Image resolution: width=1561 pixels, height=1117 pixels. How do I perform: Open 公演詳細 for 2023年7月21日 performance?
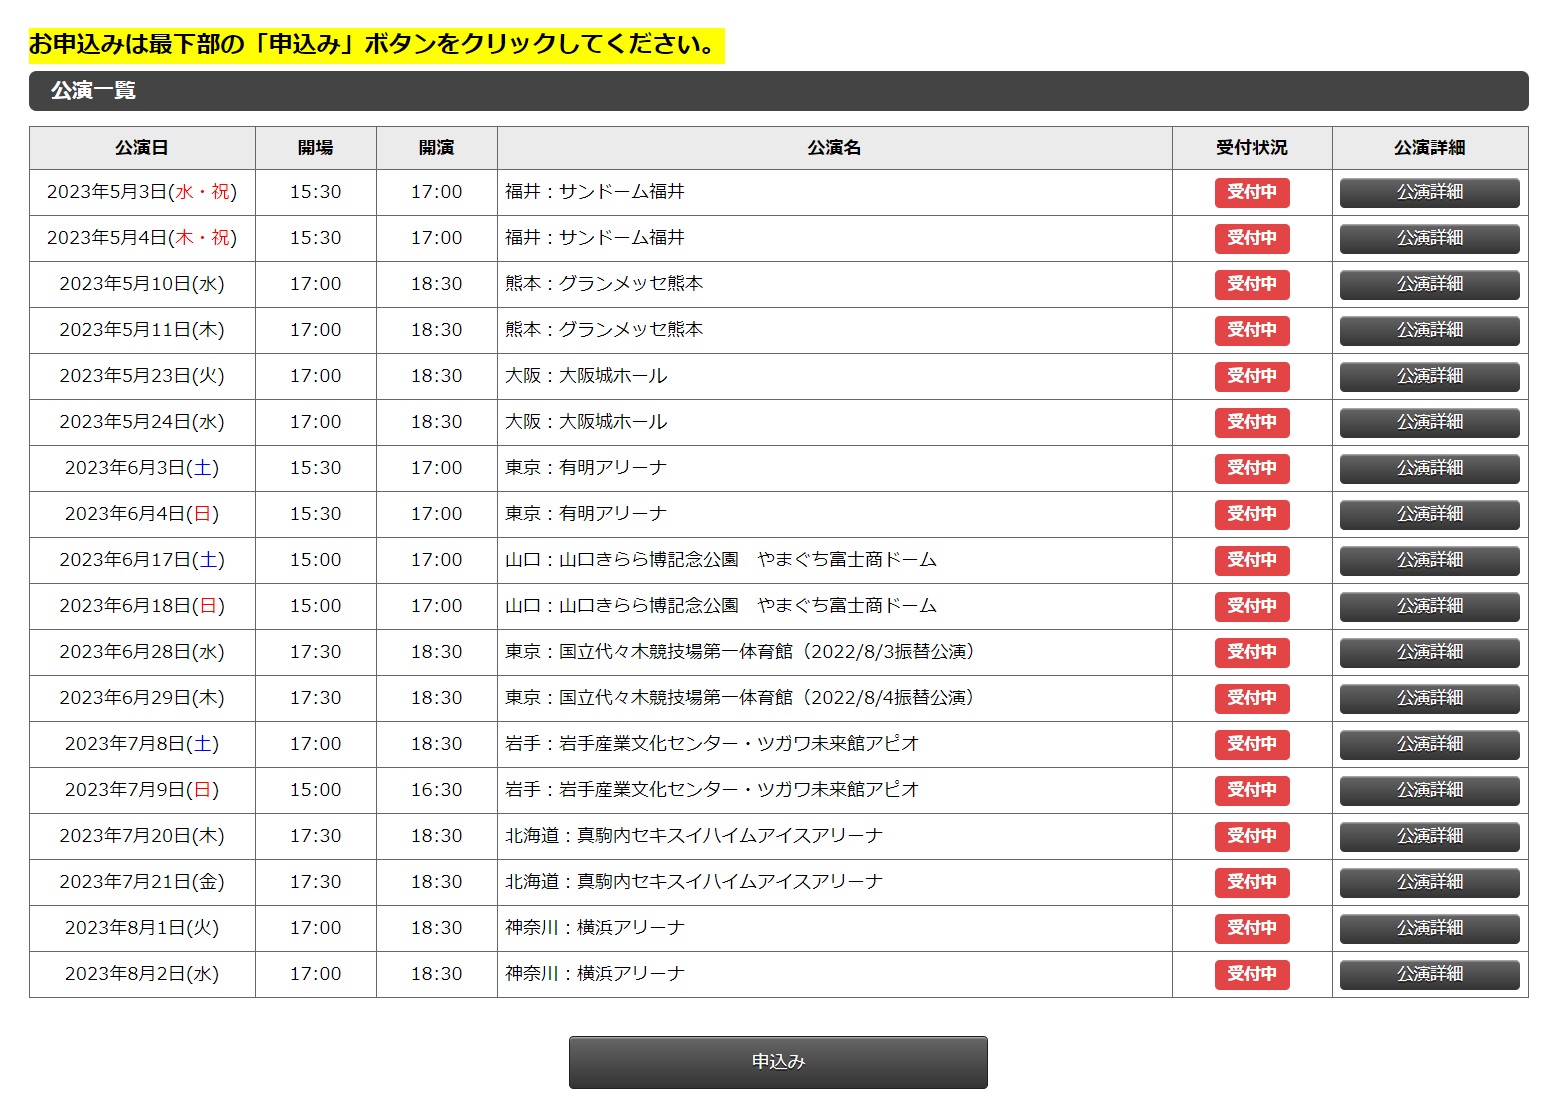[1429, 882]
